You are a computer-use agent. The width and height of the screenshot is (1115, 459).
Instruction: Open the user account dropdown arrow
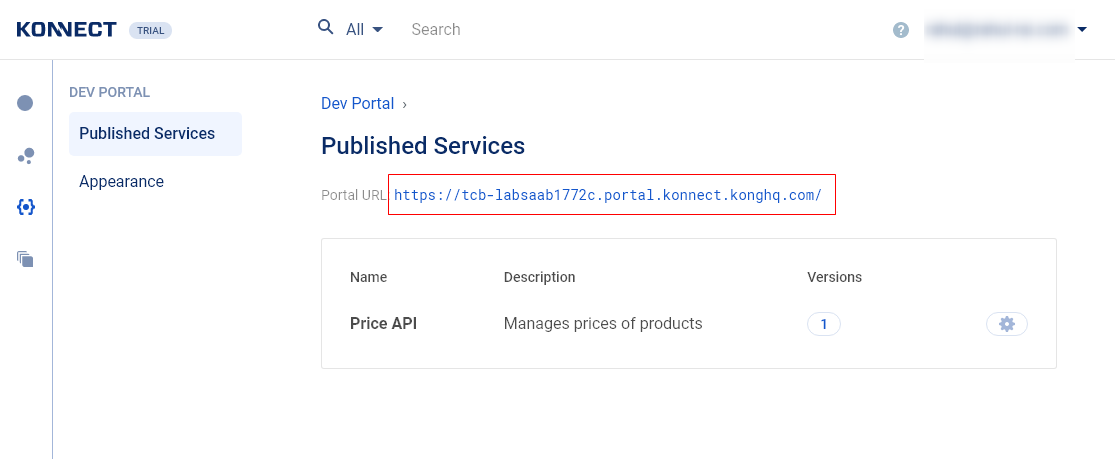(1082, 30)
